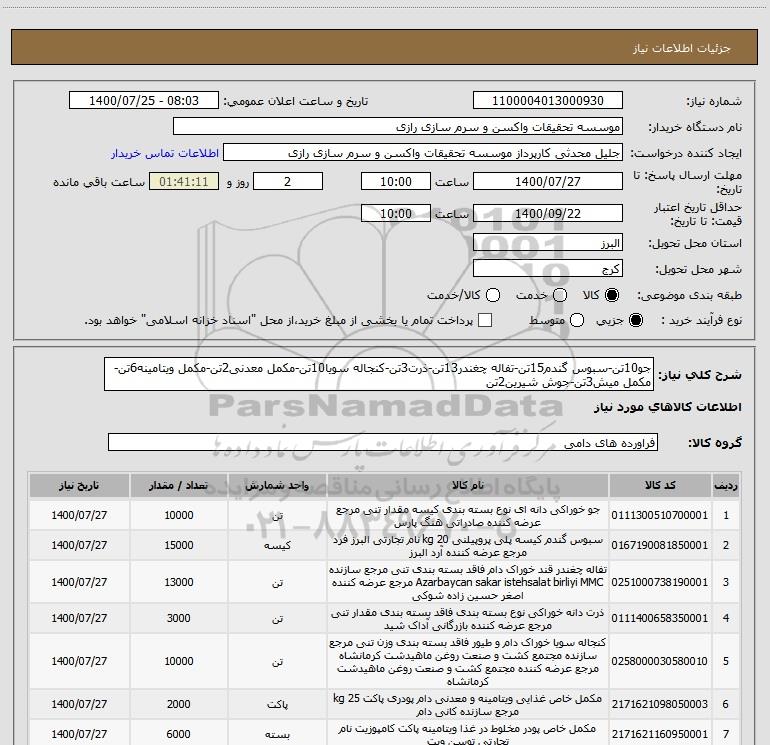
Task: Click the ردیف column header
Action: pyautogui.click(x=726, y=485)
